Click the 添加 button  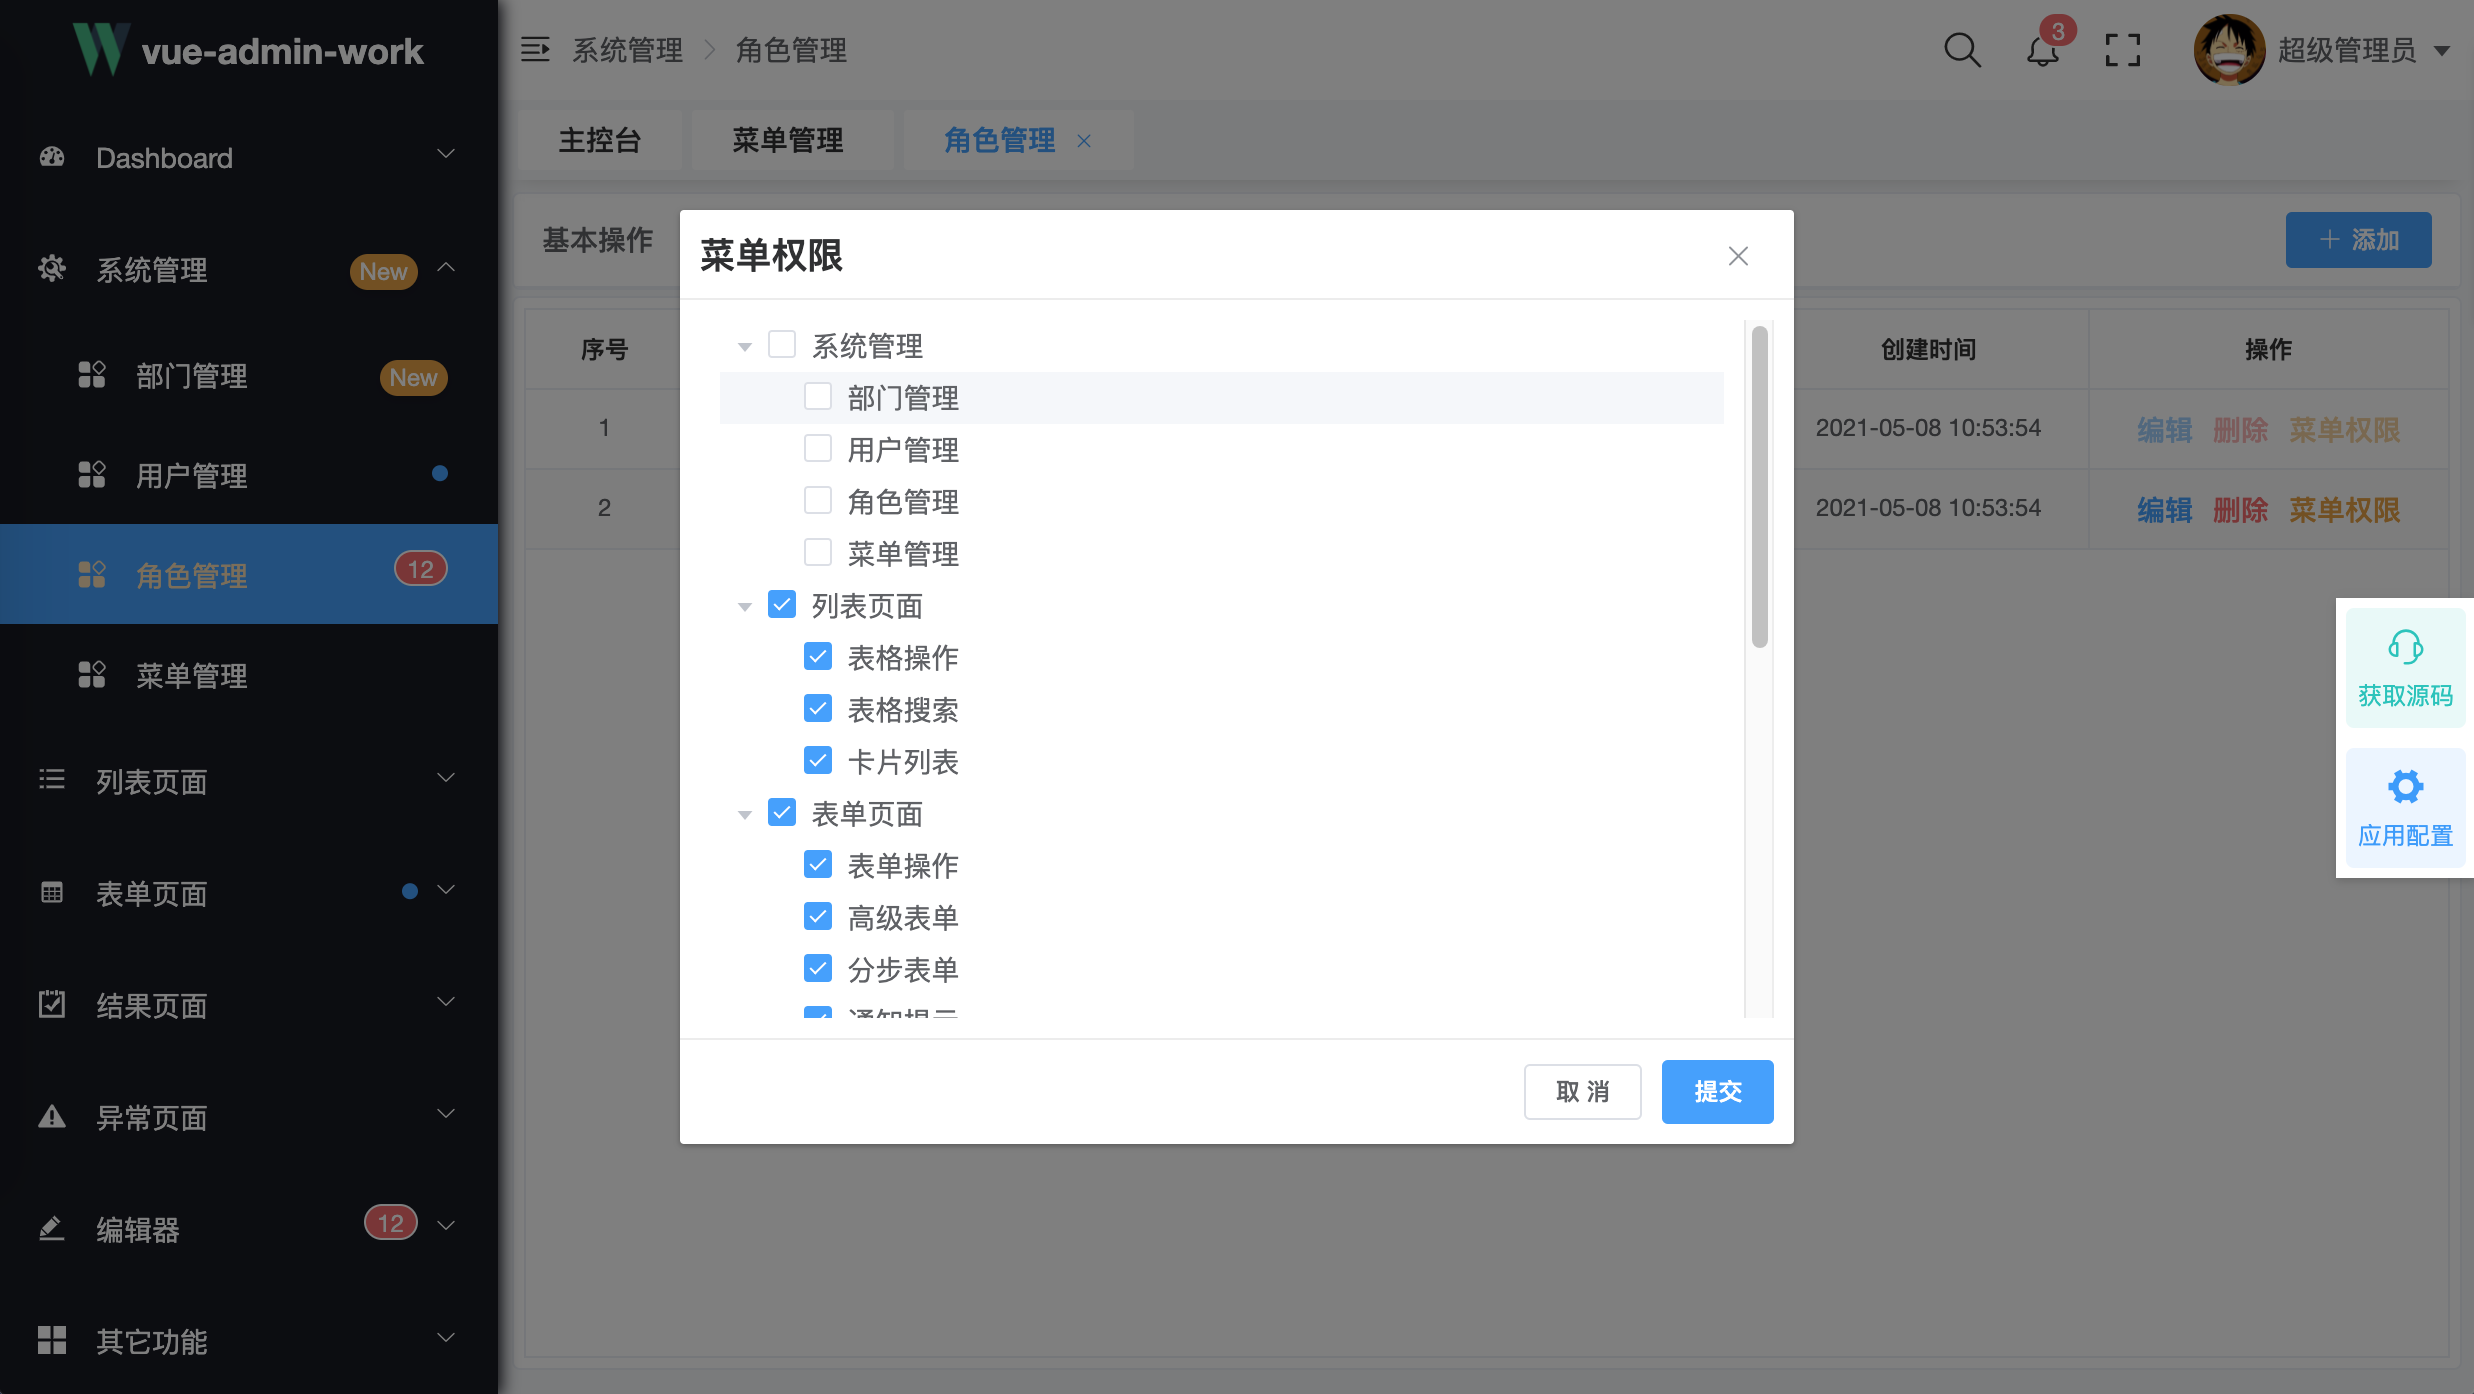point(2358,240)
